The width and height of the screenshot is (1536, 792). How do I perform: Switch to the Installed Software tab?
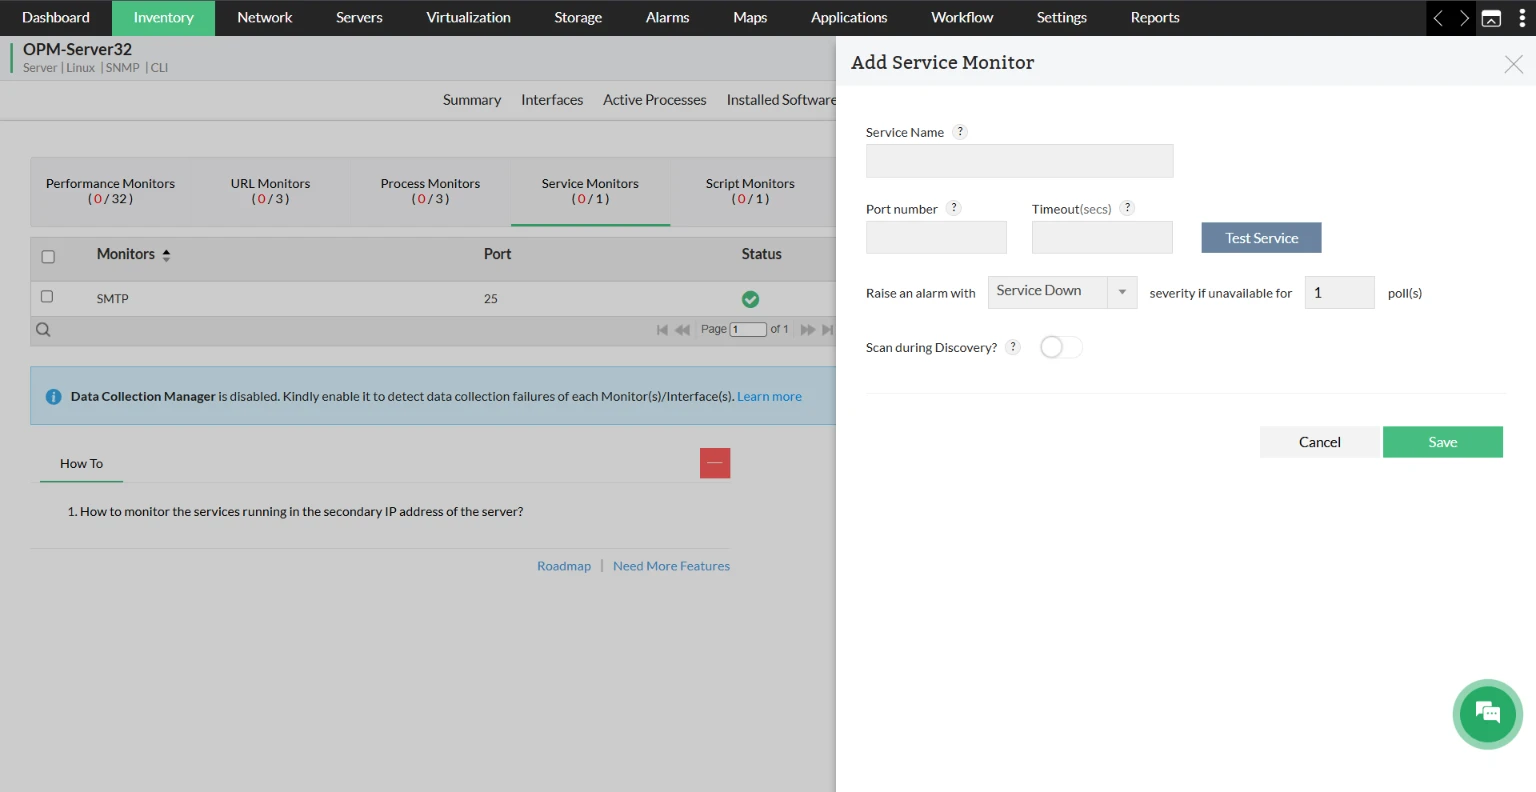(781, 100)
